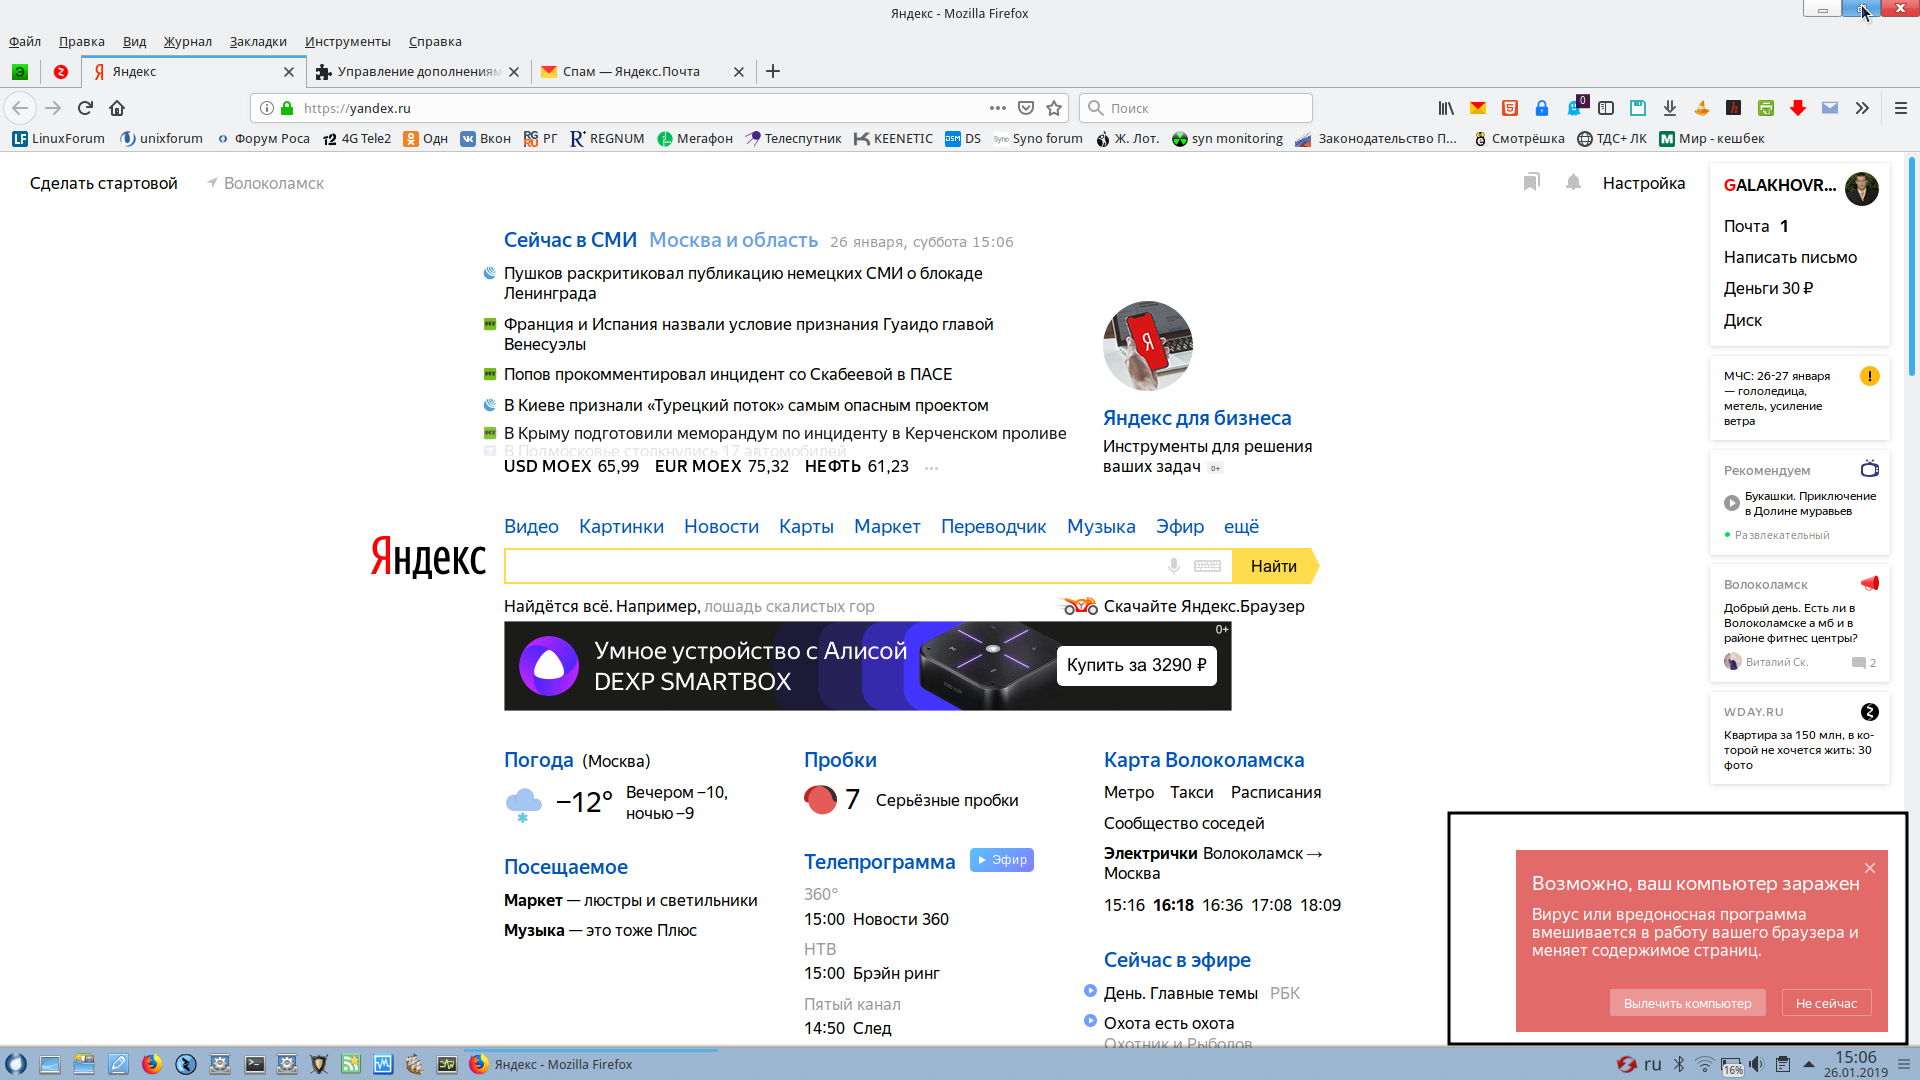The width and height of the screenshot is (1920, 1080).
Task: Bookmark this page with the star icon
Action: tap(1054, 108)
